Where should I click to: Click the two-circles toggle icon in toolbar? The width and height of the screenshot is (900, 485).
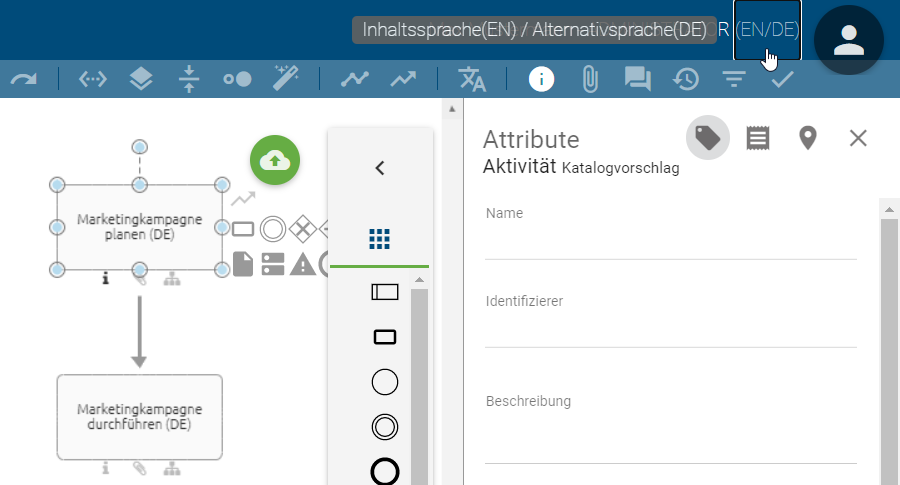[x=237, y=79]
